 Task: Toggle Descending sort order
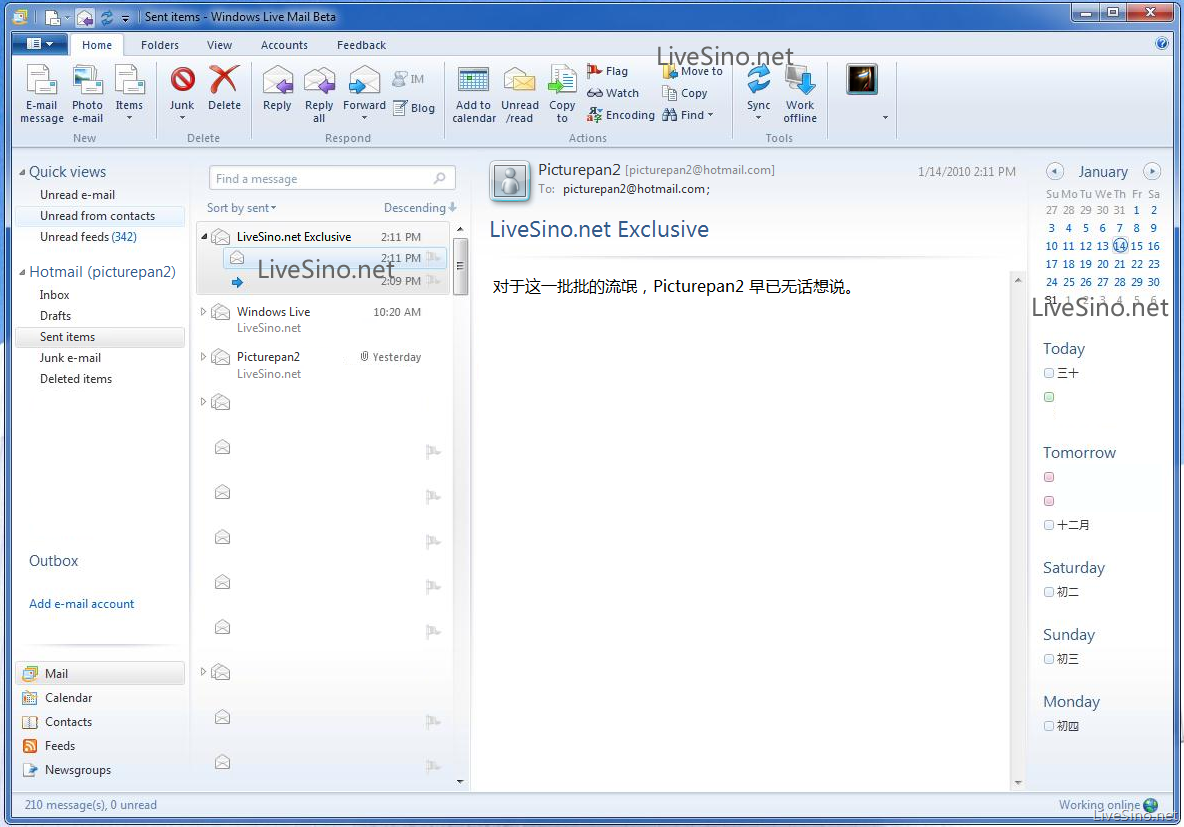click(420, 208)
